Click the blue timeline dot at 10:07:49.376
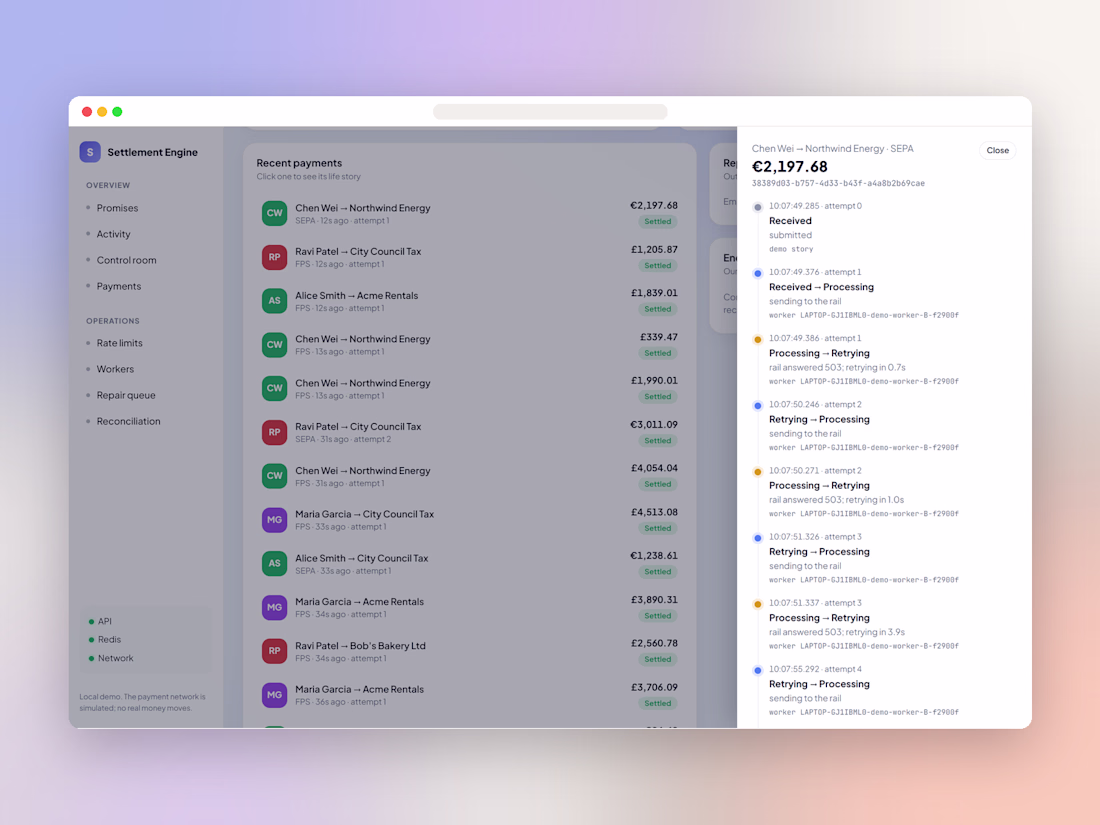The image size is (1100, 825). (758, 274)
